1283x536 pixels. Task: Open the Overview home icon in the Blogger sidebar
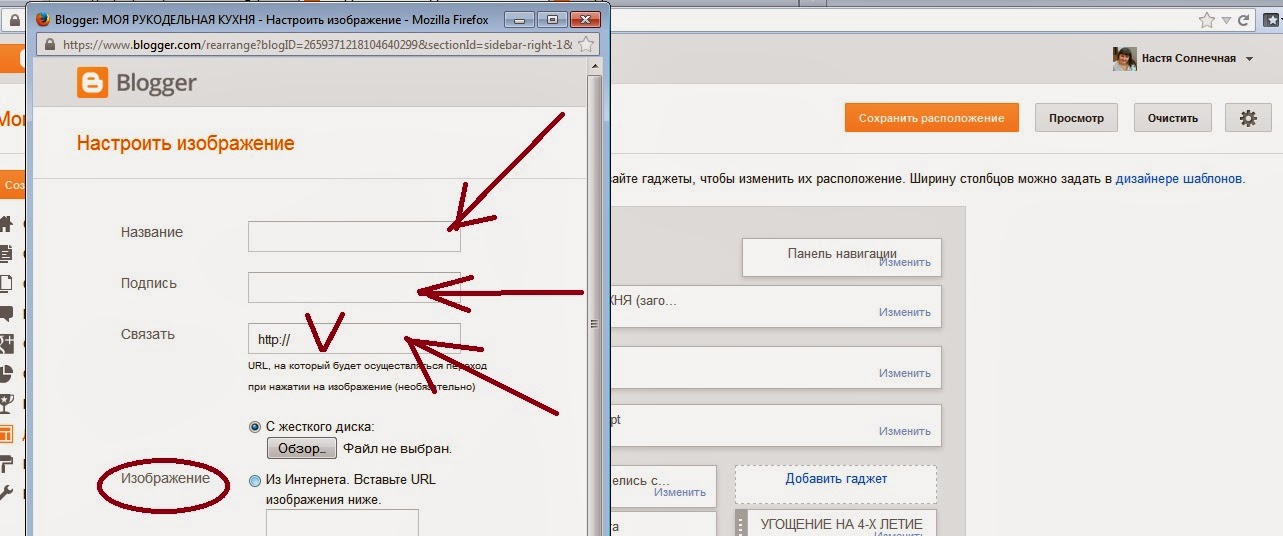(x=6, y=222)
